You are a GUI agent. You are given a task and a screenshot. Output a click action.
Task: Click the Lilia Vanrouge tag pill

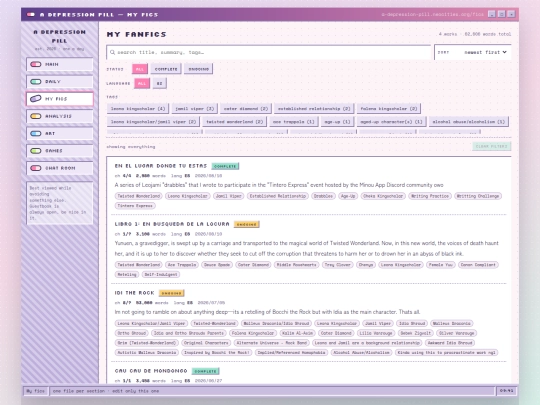376,333
